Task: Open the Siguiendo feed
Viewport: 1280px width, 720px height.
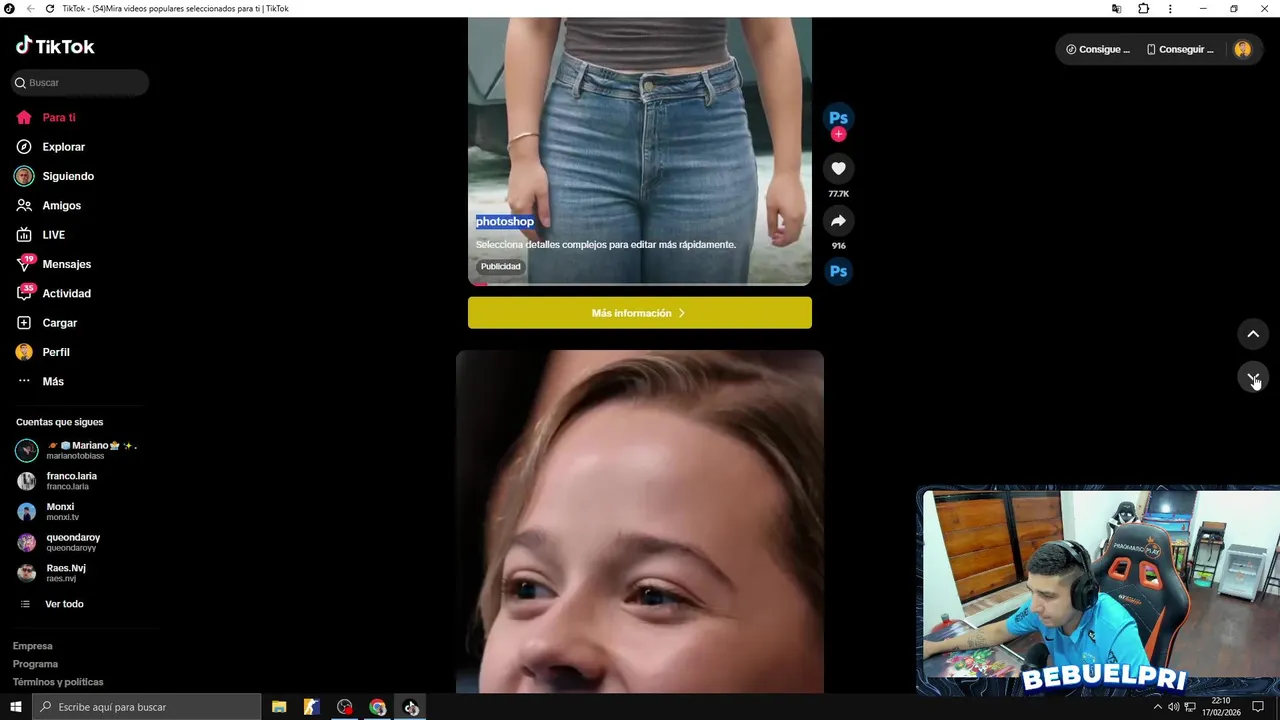Action: tap(68, 176)
